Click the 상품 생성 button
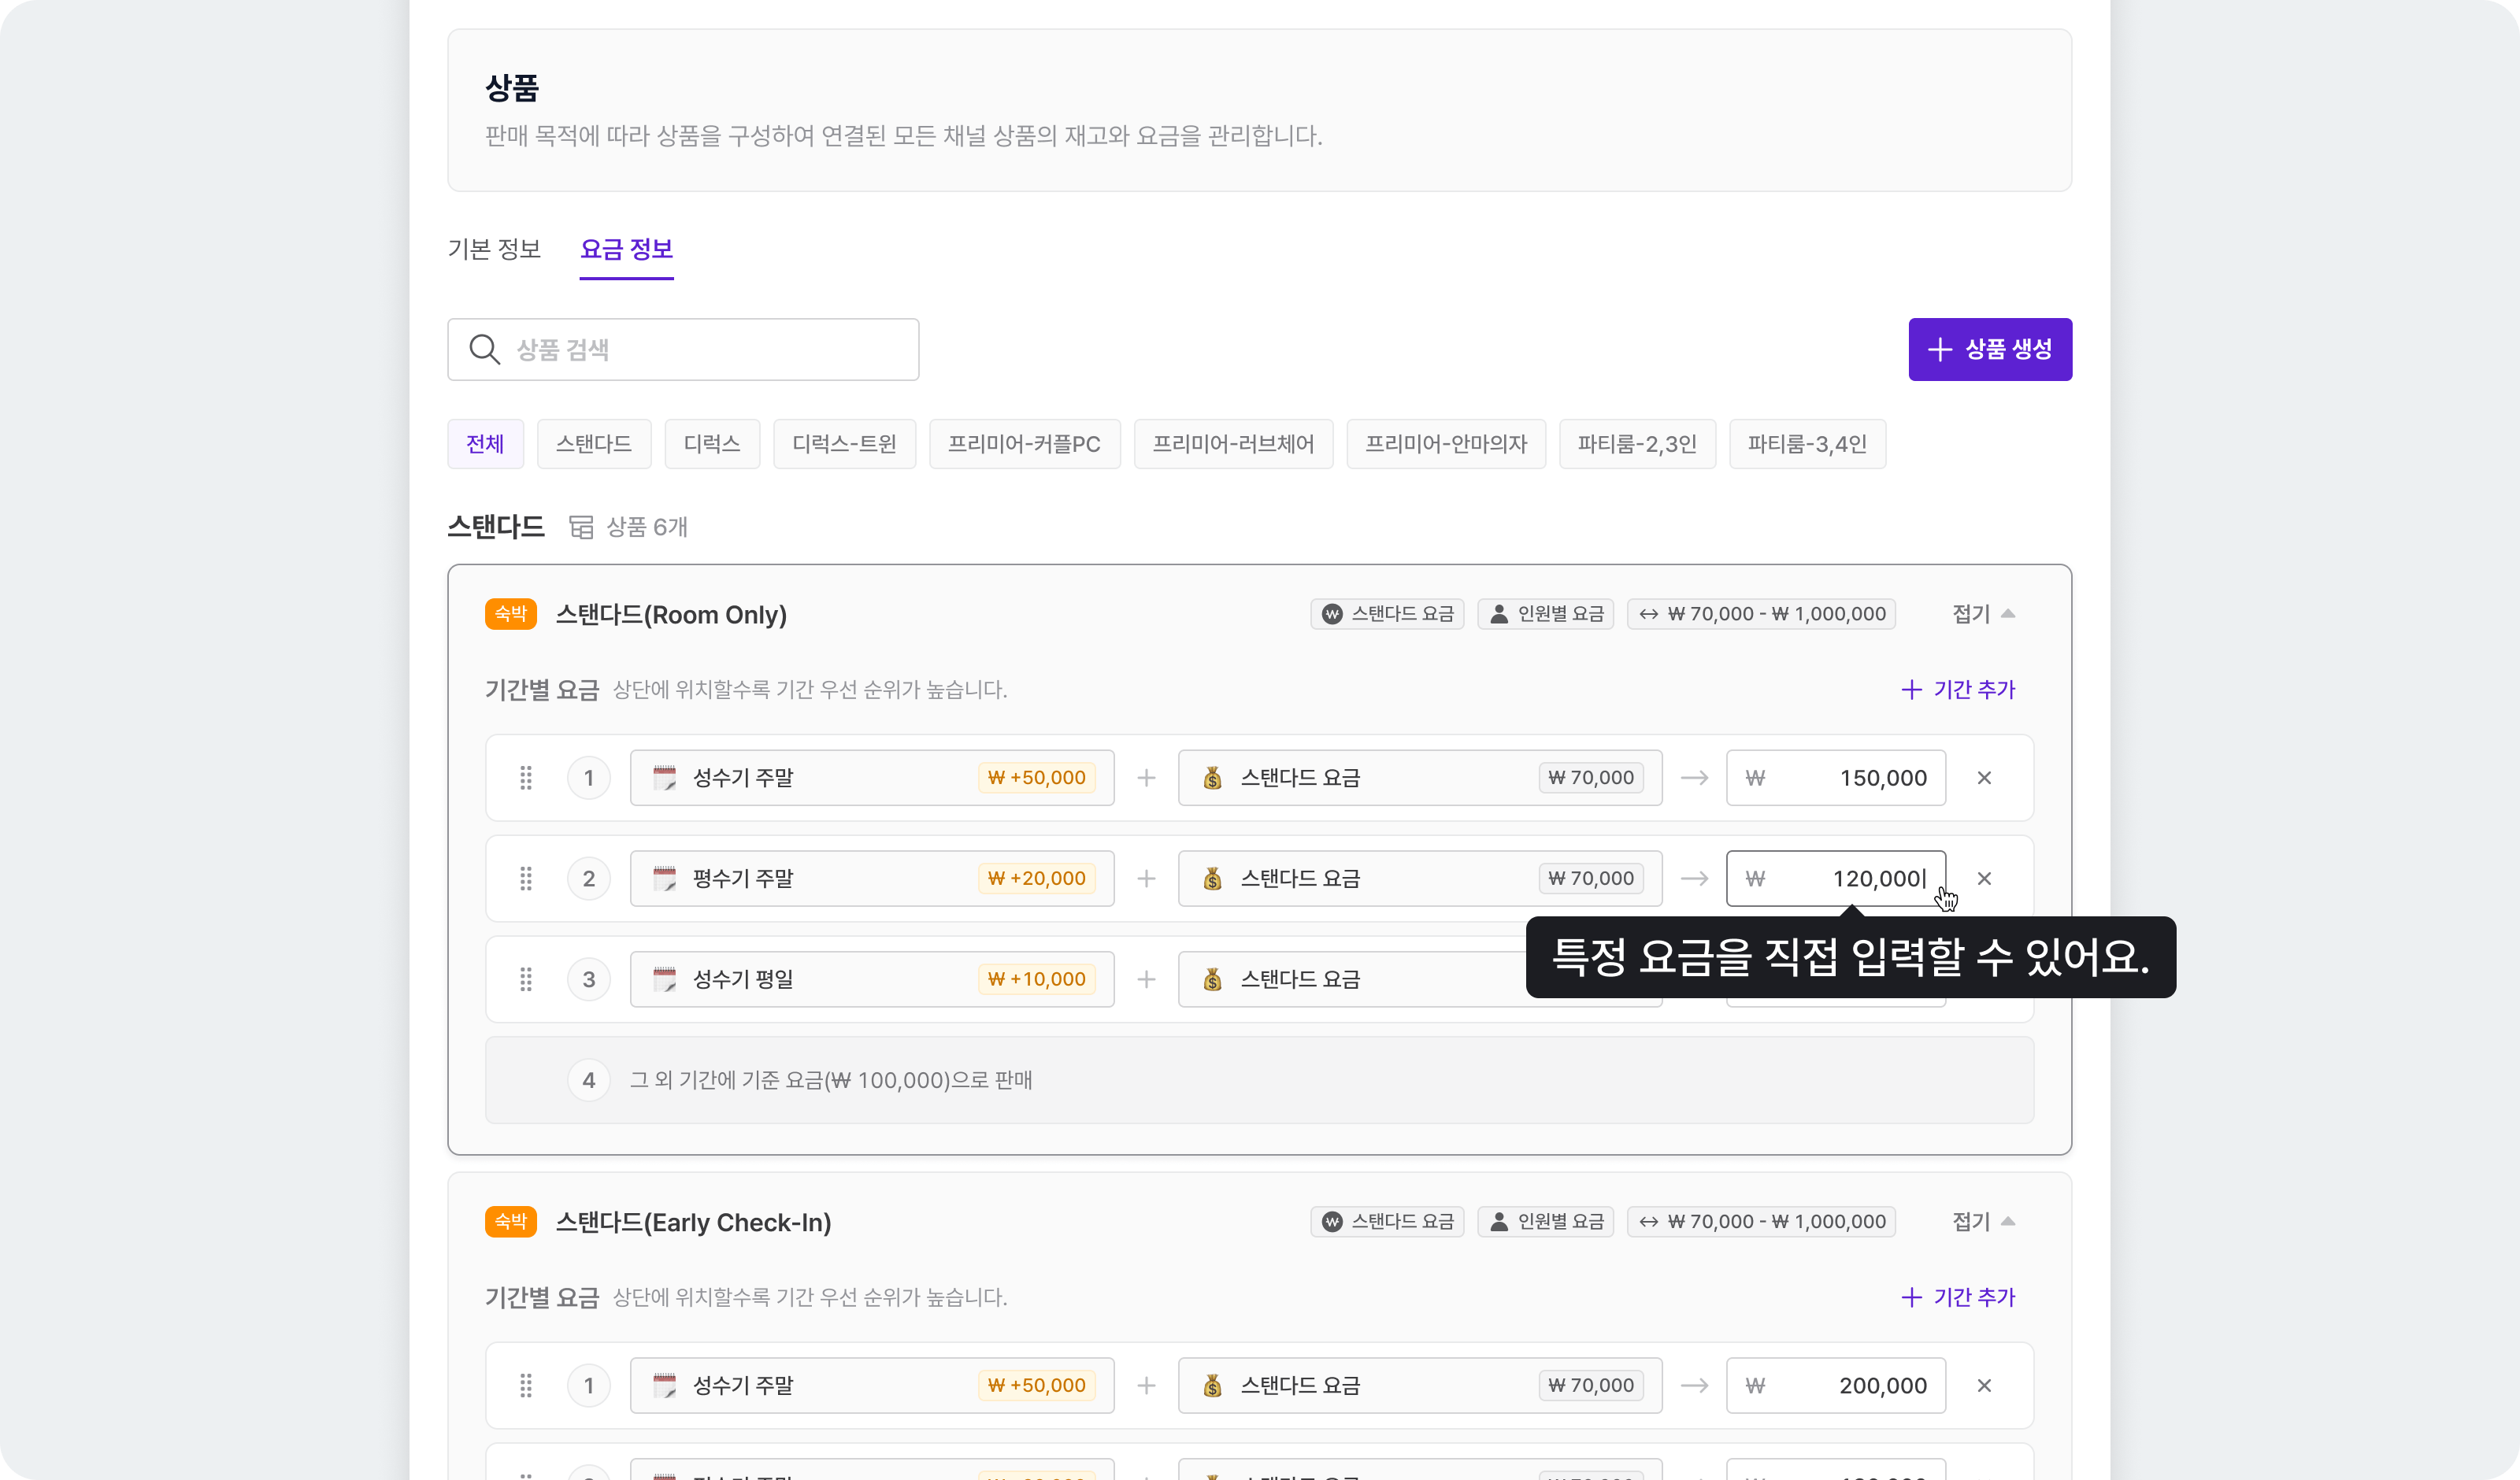The height and width of the screenshot is (1480, 2520). [1990, 349]
